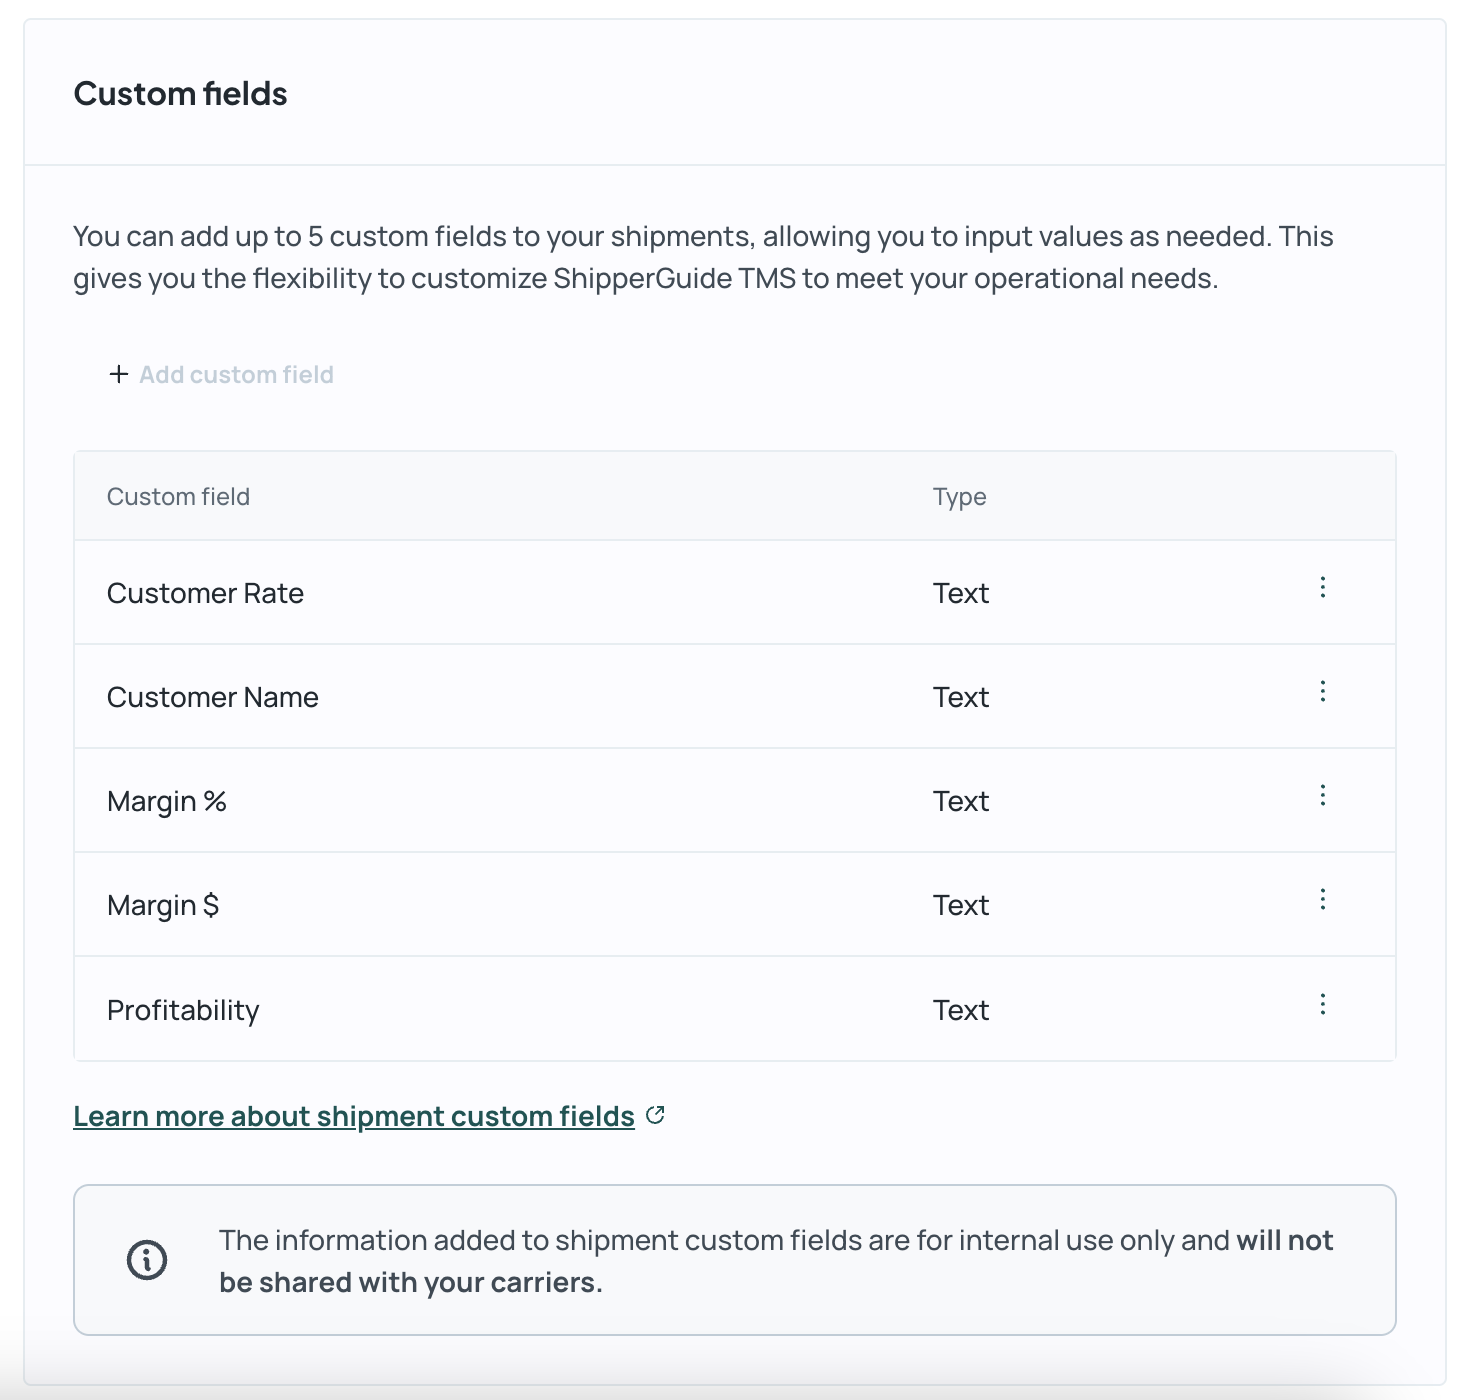Click the Add custom field button
Screen dimensions: 1464x1400
(x=221, y=374)
